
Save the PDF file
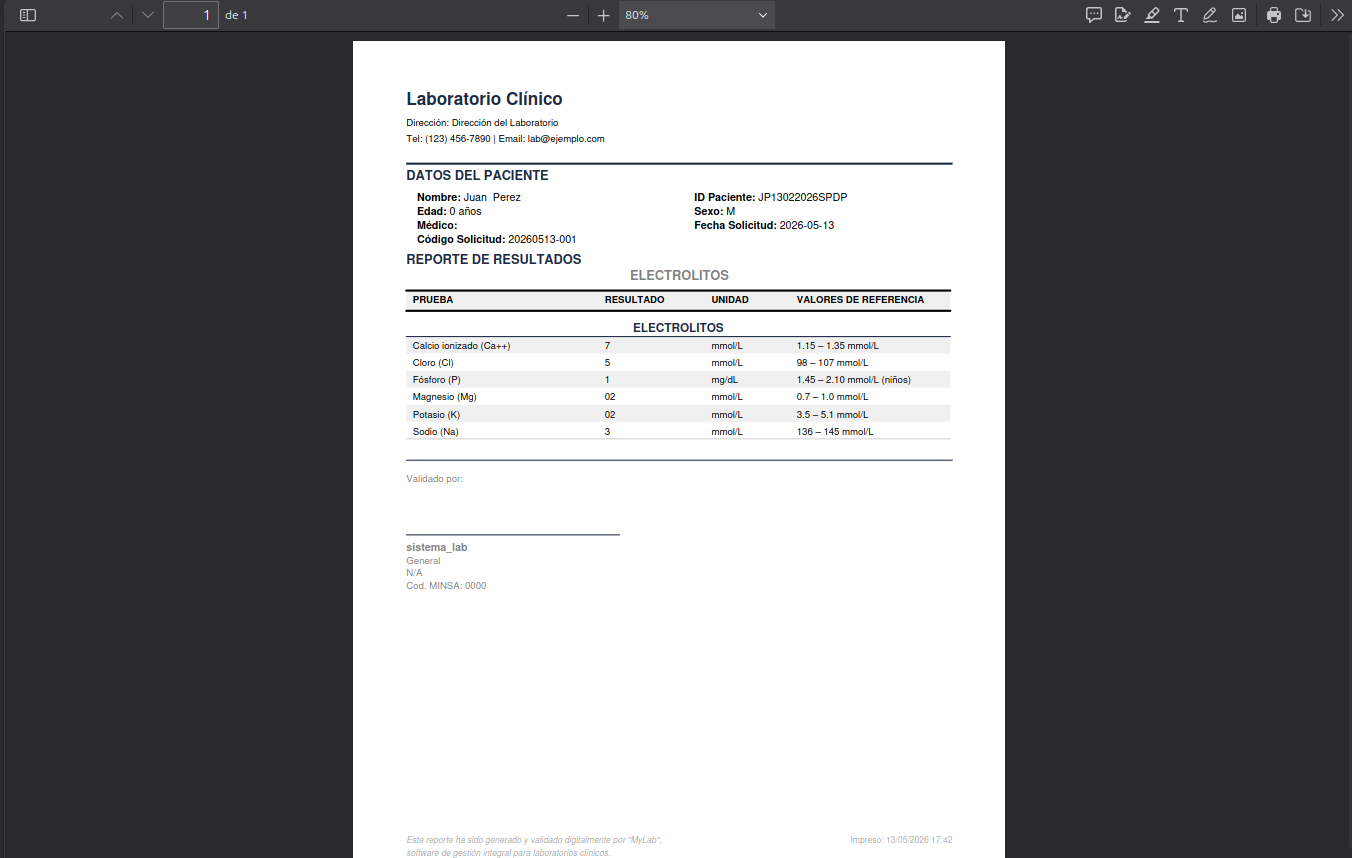tap(1303, 15)
